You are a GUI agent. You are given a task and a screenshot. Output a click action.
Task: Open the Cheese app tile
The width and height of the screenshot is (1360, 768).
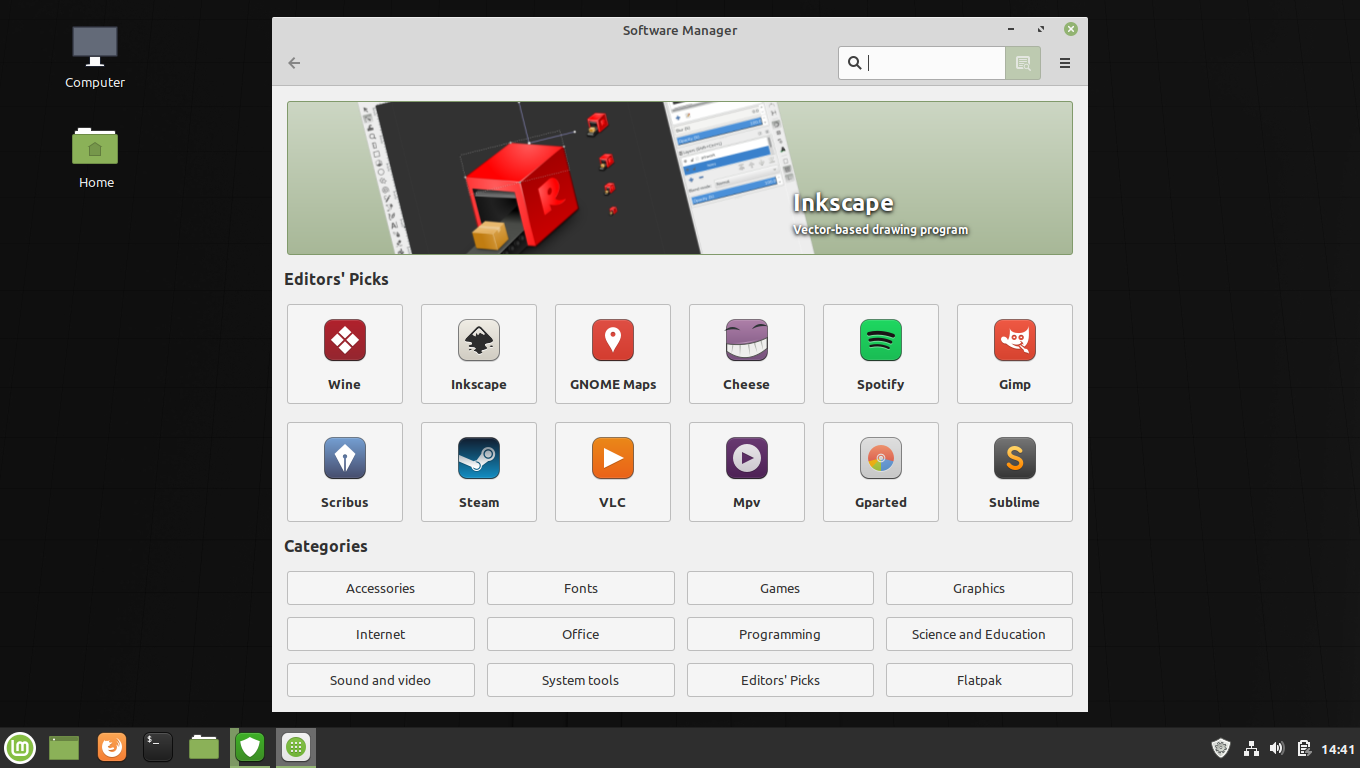point(747,354)
